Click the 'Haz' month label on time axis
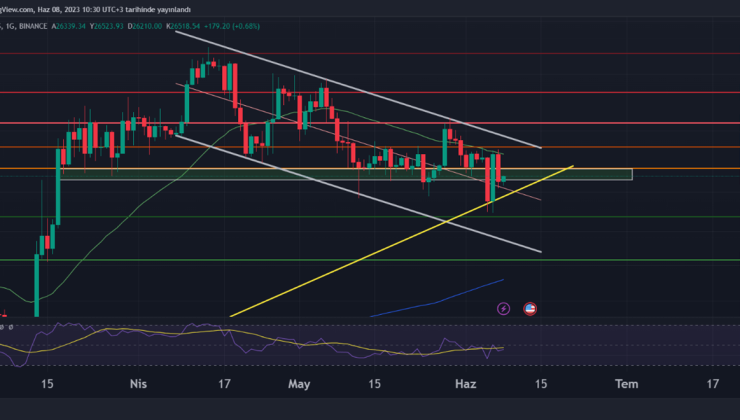Image resolution: width=740 pixels, height=420 pixels. [465, 384]
